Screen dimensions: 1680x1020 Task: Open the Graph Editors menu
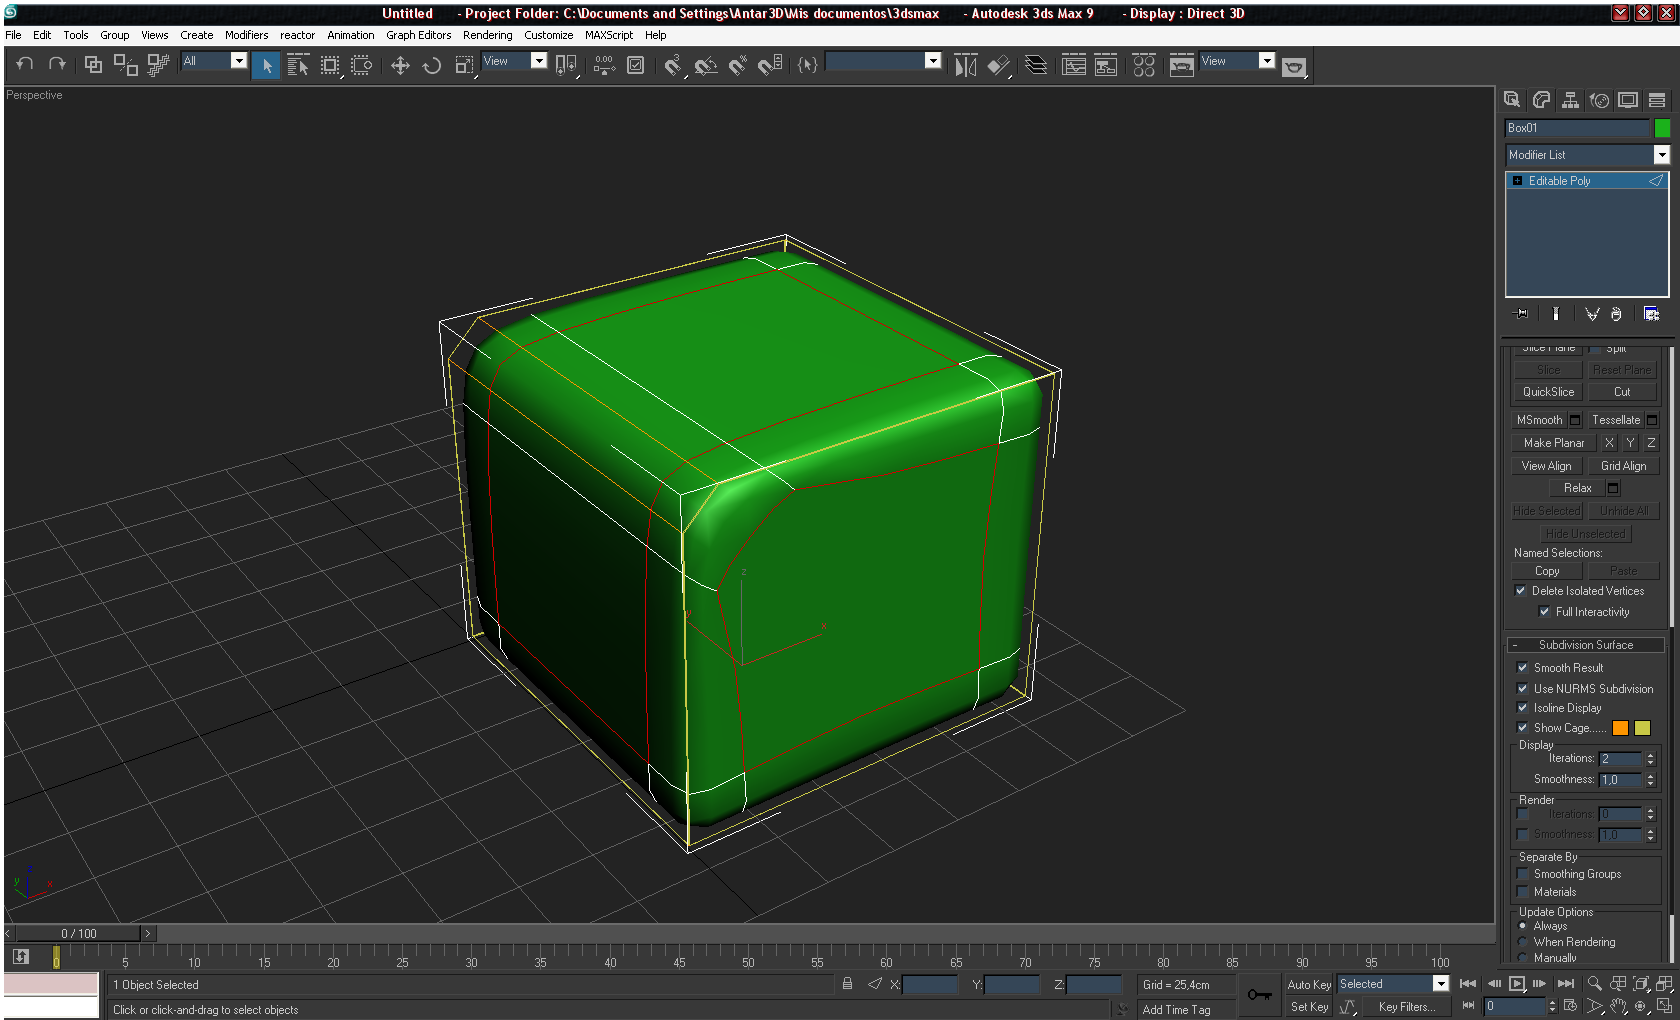pos(418,35)
